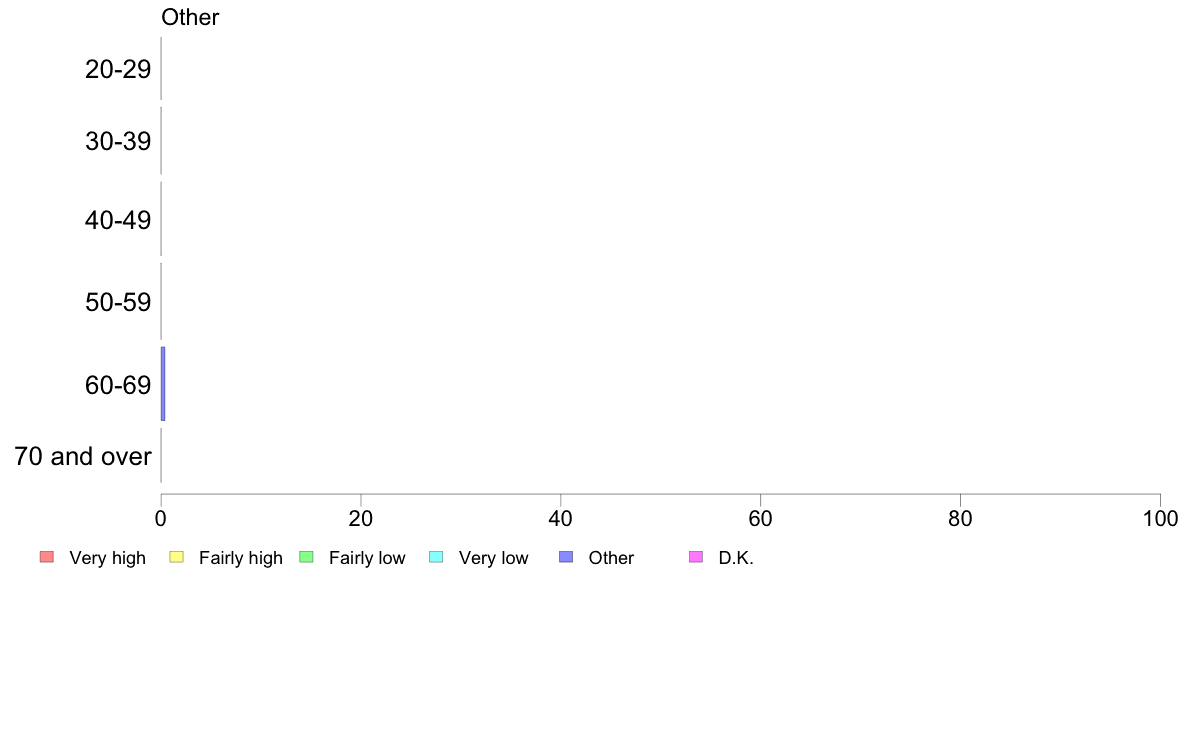Click axis tick label 40
The width and height of the screenshot is (1188, 736).
(x=561, y=518)
